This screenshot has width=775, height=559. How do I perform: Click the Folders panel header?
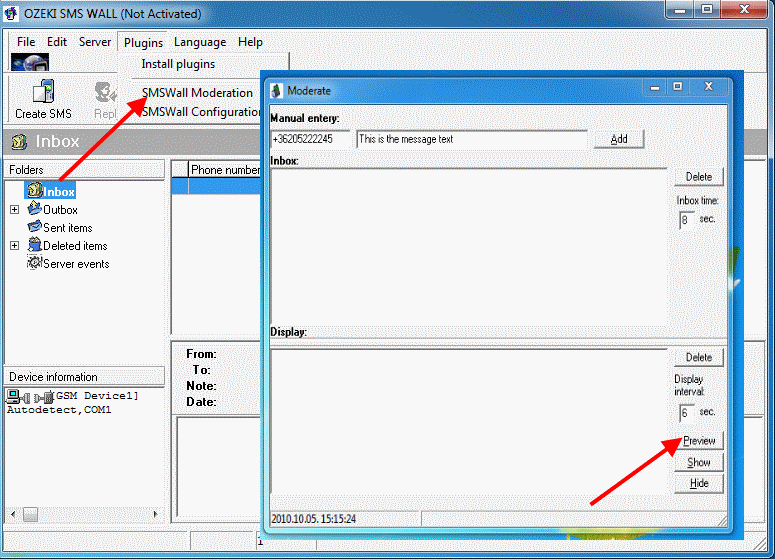(x=84, y=170)
